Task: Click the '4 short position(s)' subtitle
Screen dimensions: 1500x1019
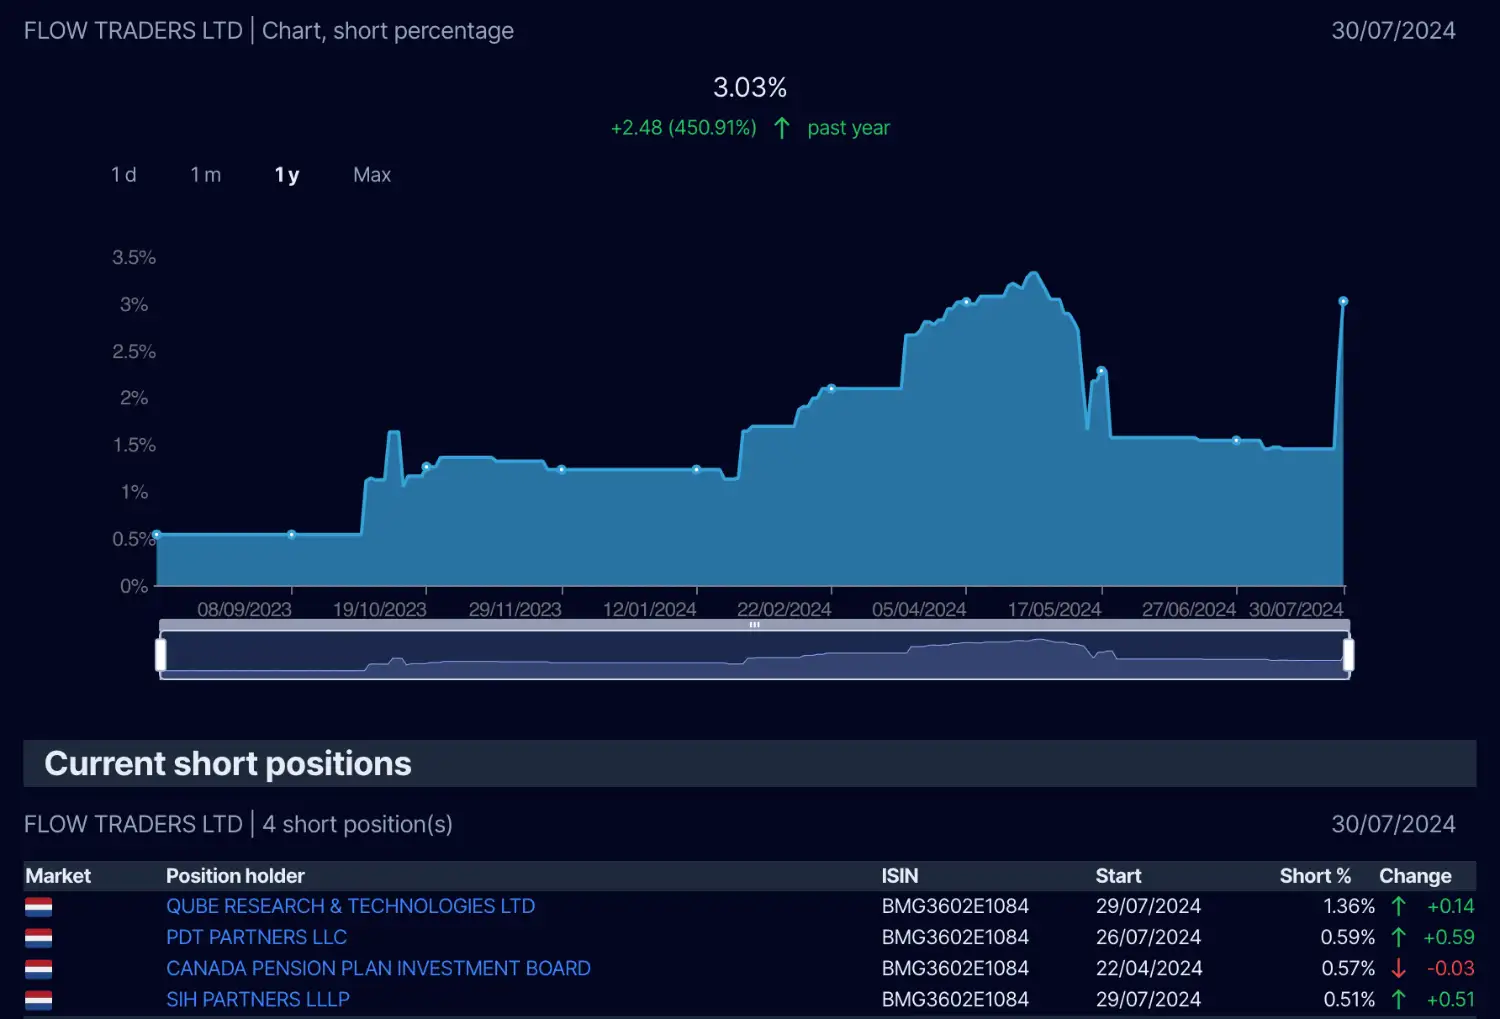Action: click(x=358, y=824)
